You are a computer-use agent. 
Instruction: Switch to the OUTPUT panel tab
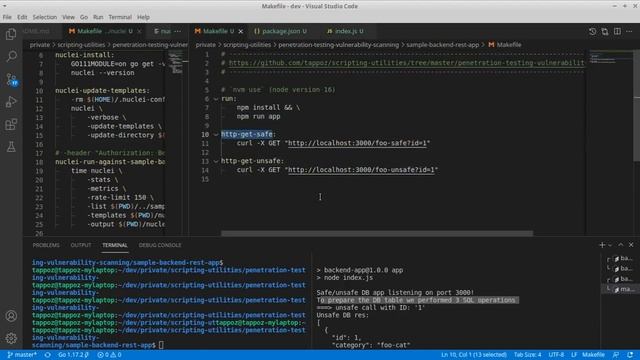(x=81, y=245)
